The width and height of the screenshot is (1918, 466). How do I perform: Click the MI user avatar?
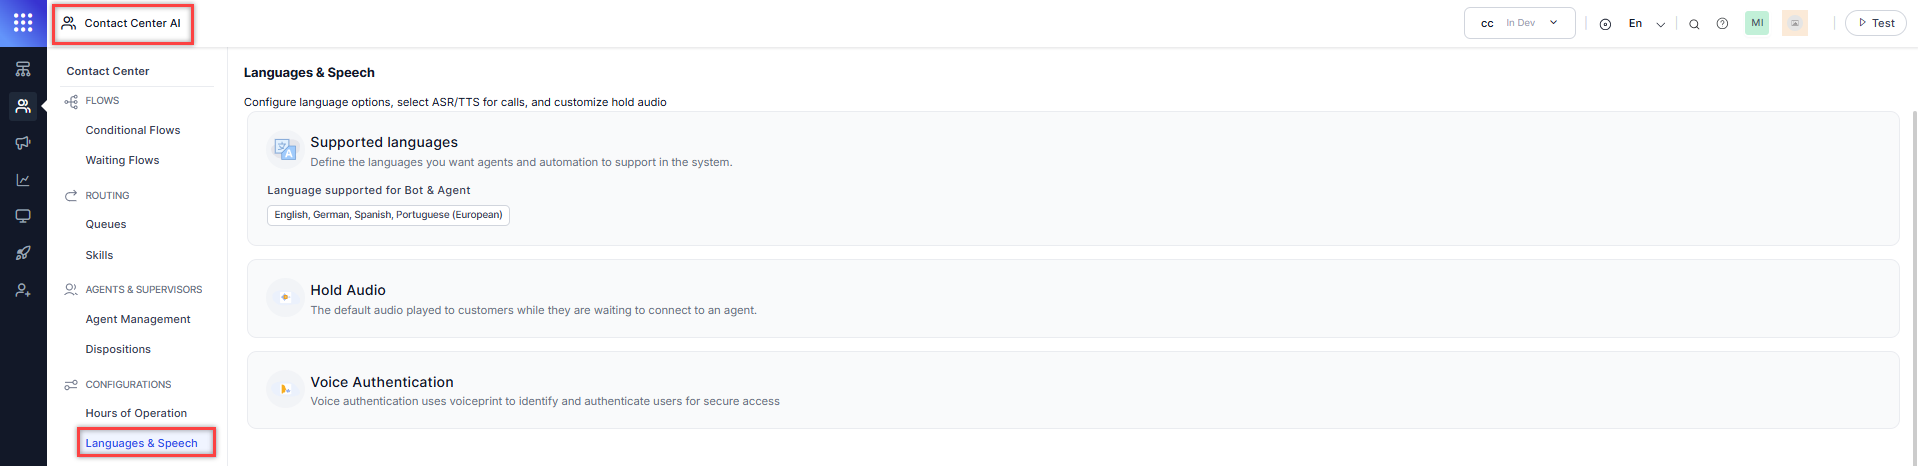click(x=1757, y=23)
